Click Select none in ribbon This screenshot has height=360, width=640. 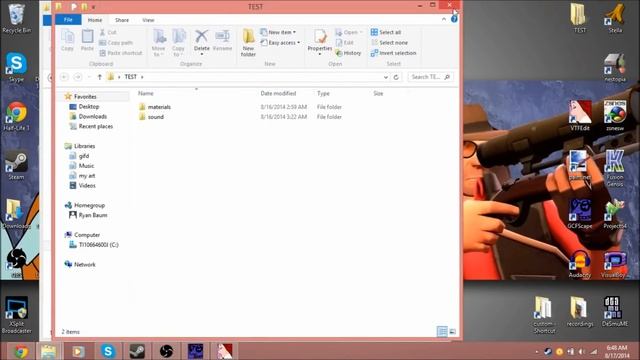click(x=389, y=42)
